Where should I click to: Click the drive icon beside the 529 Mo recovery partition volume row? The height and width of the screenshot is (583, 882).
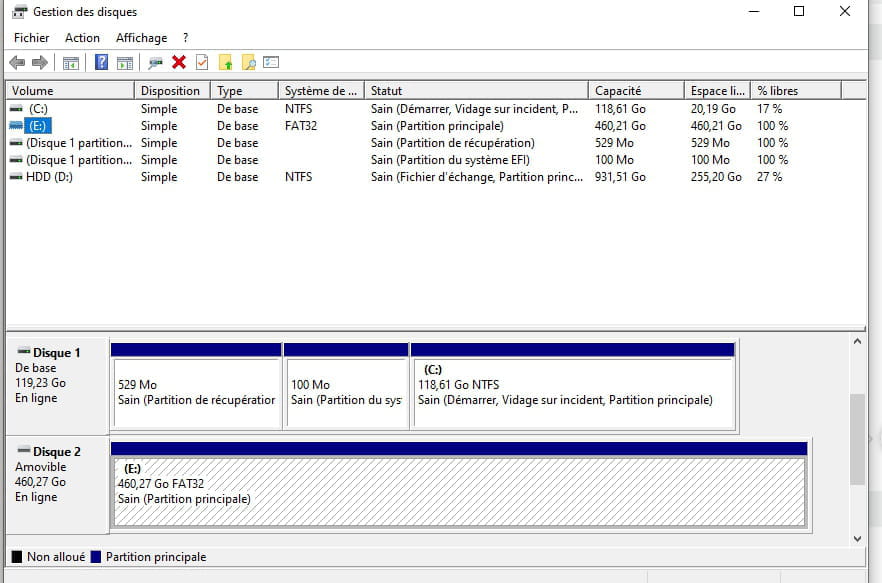(16, 142)
